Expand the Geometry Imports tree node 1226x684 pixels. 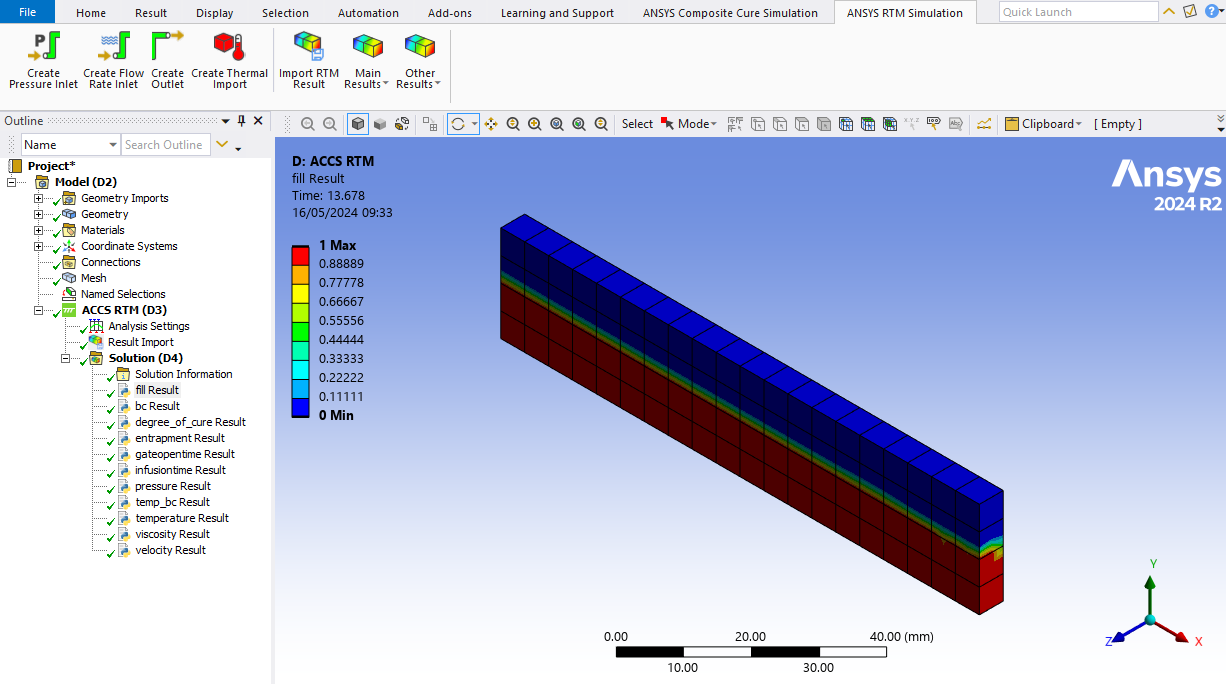[39, 198]
